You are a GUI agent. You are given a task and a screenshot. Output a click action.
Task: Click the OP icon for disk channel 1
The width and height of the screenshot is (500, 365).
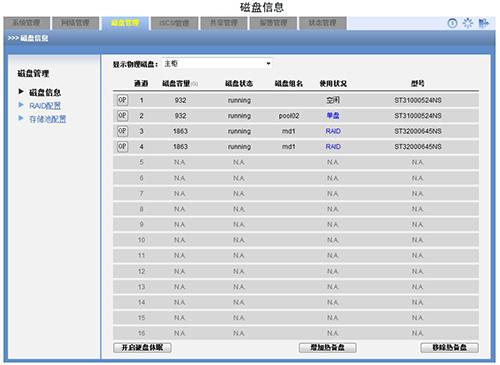coord(122,100)
